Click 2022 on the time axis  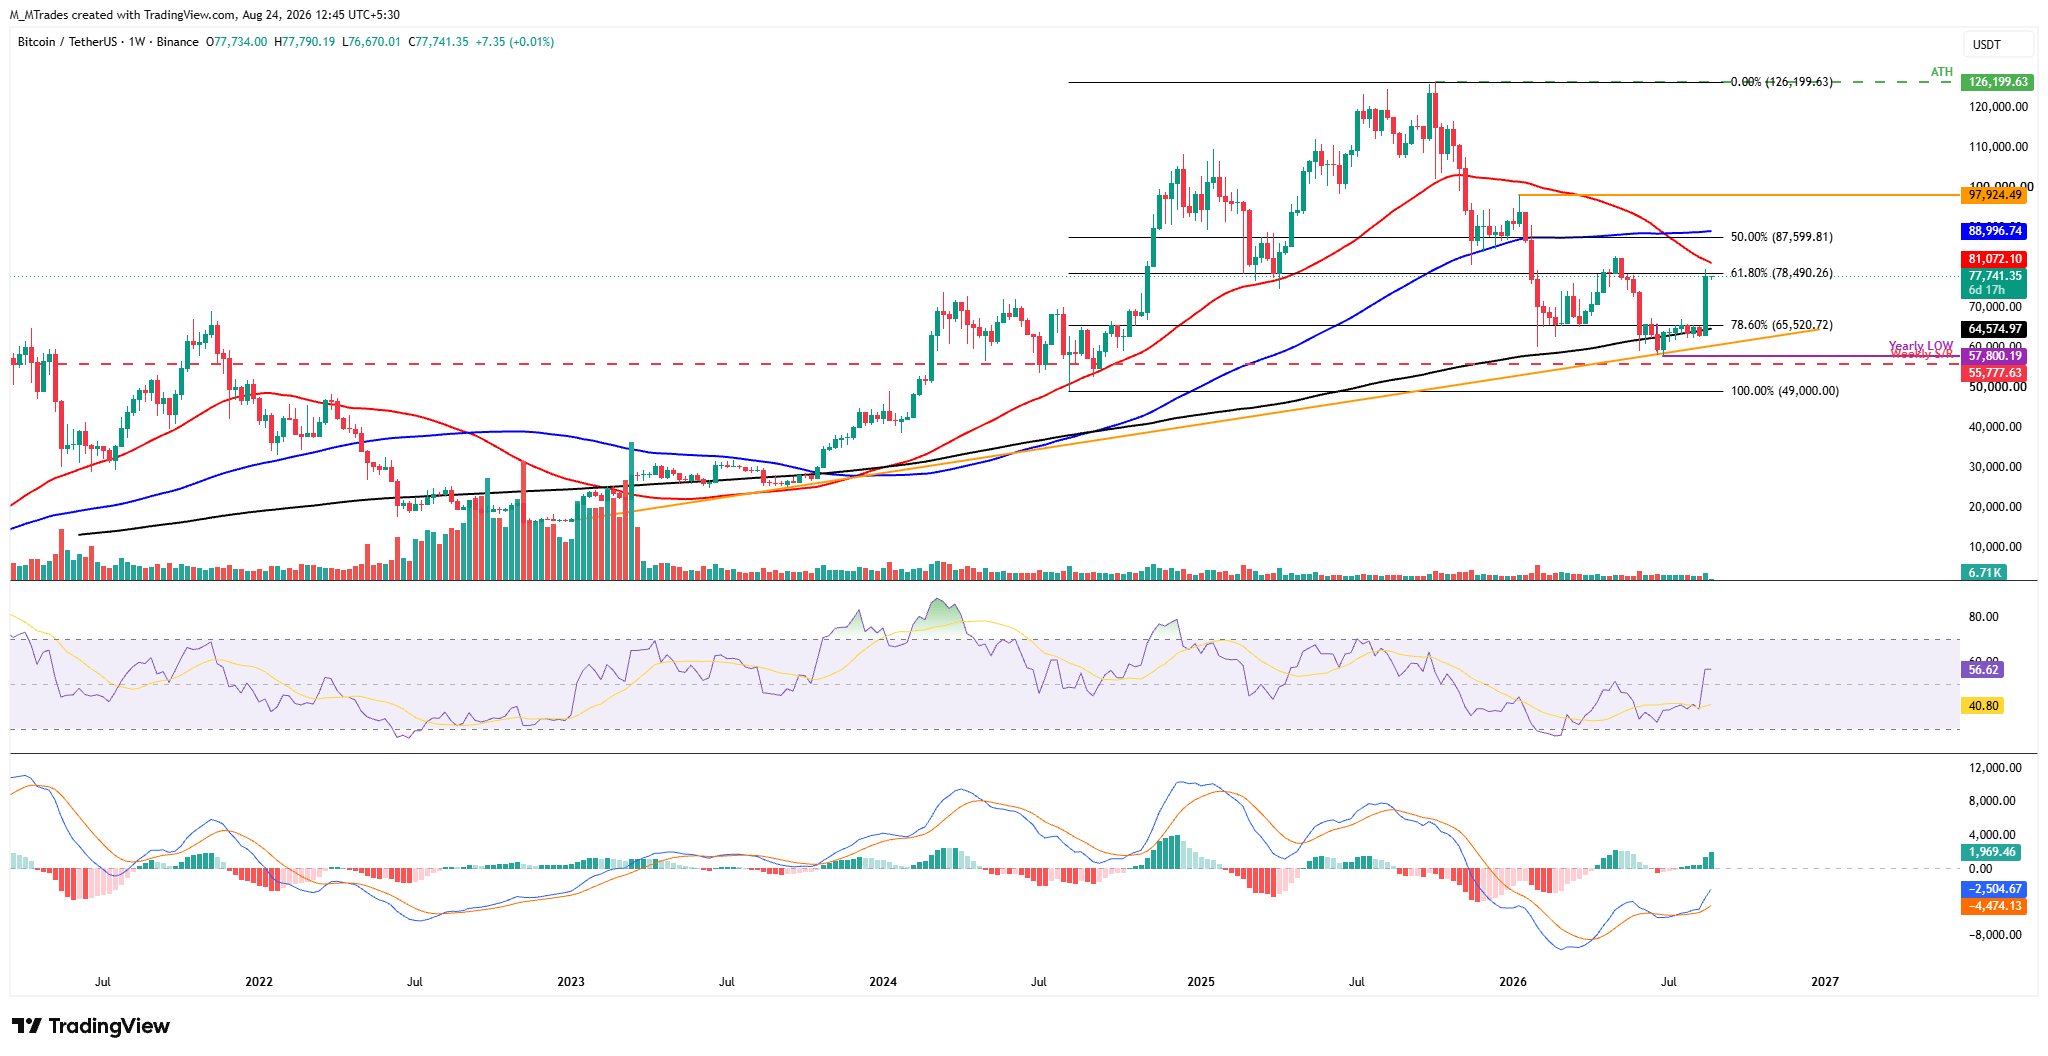pyautogui.click(x=259, y=982)
